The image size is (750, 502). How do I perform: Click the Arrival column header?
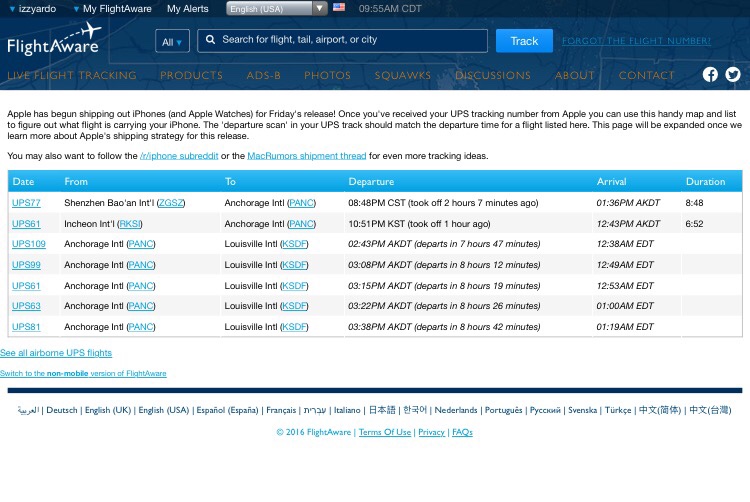611,182
